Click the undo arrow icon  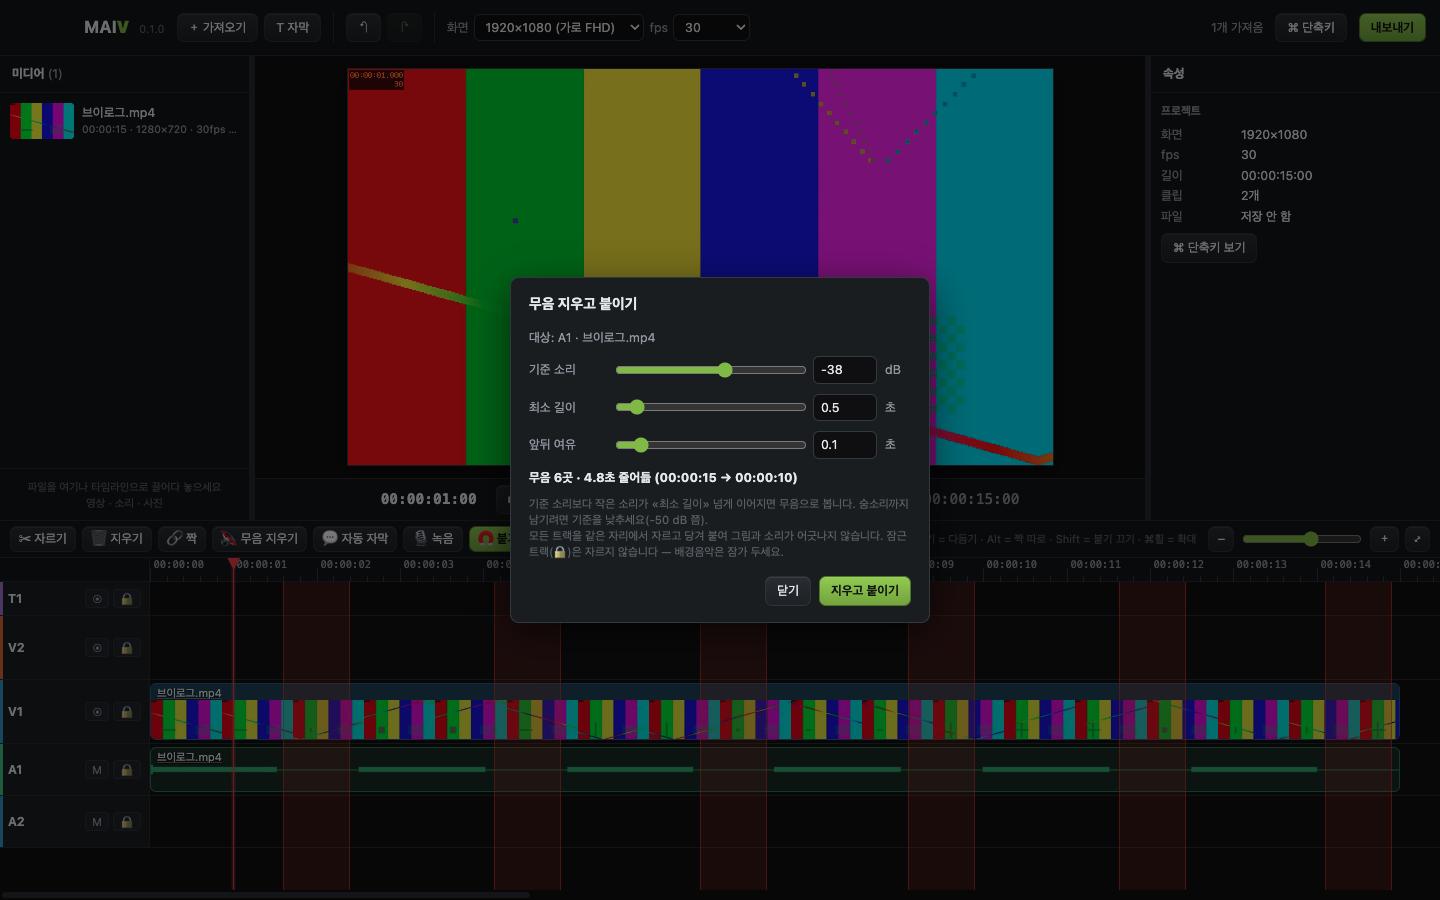tap(363, 28)
